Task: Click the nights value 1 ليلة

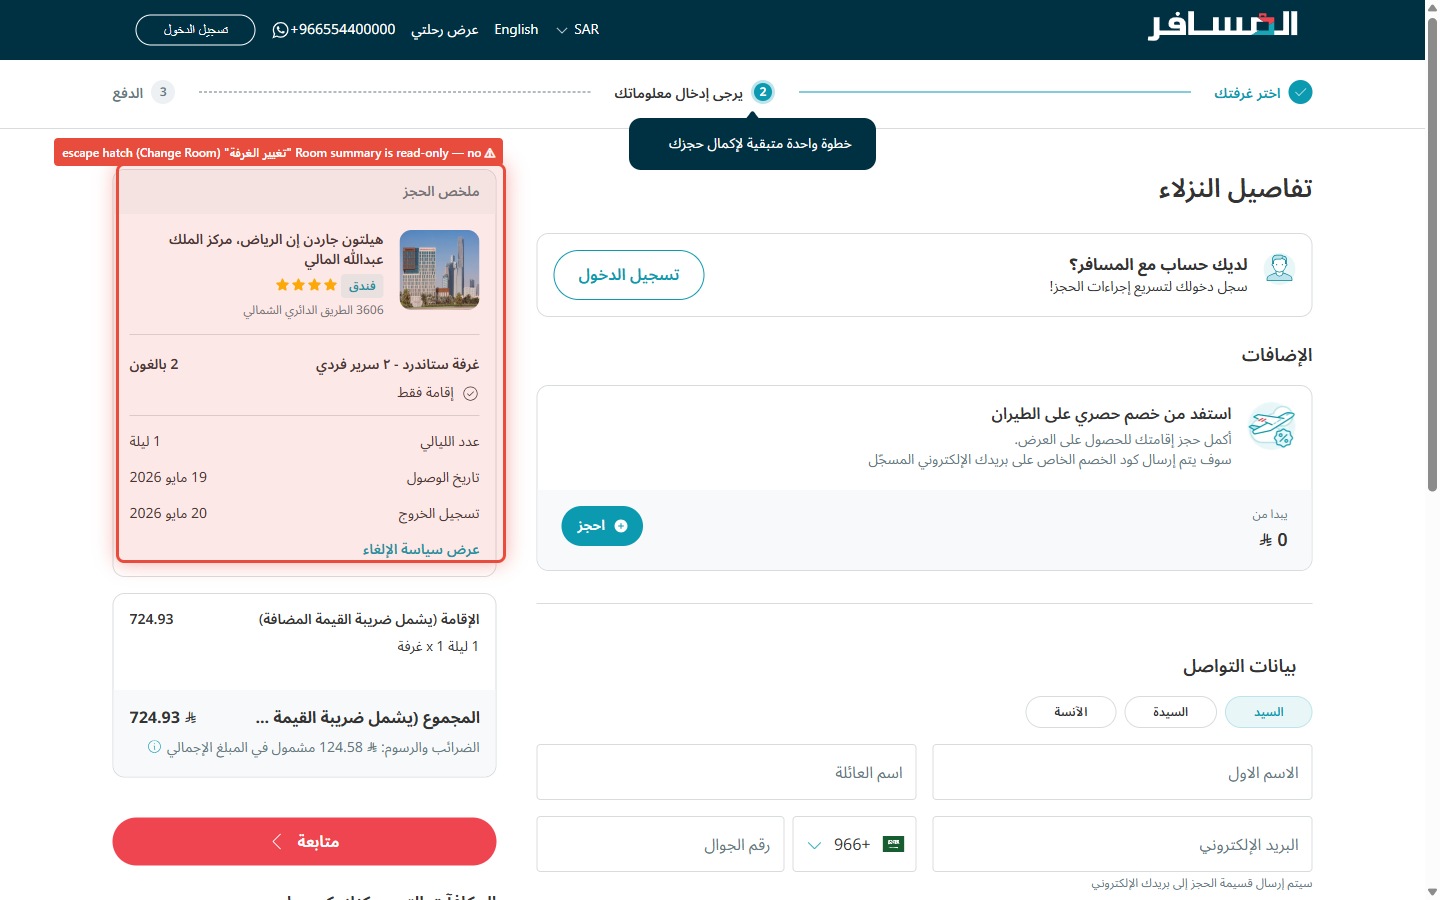Action: pyautogui.click(x=145, y=442)
